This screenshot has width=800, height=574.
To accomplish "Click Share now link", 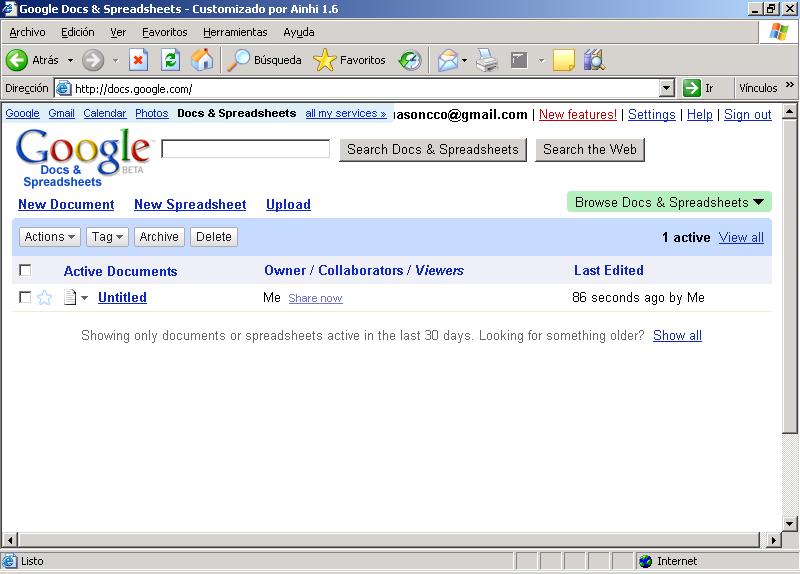I will [x=315, y=298].
